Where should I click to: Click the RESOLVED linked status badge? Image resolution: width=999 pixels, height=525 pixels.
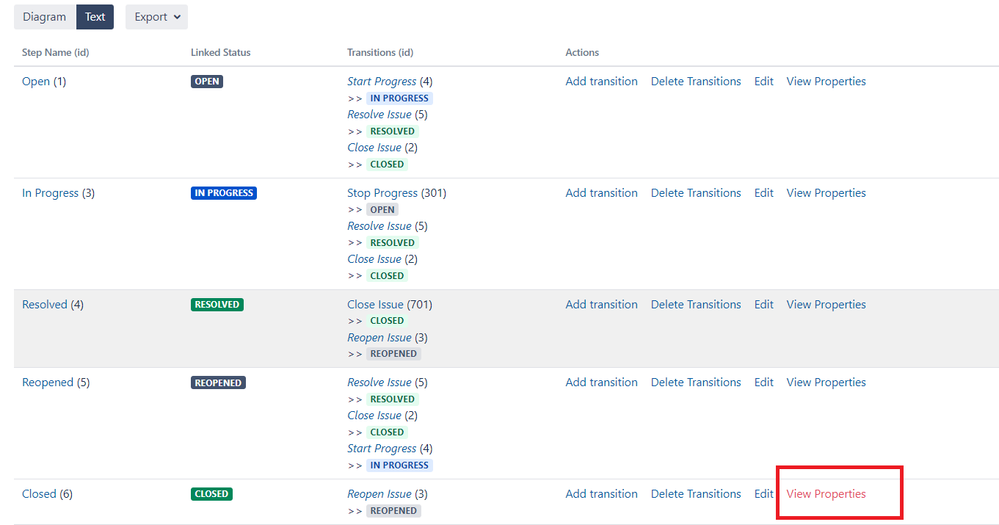(x=217, y=305)
